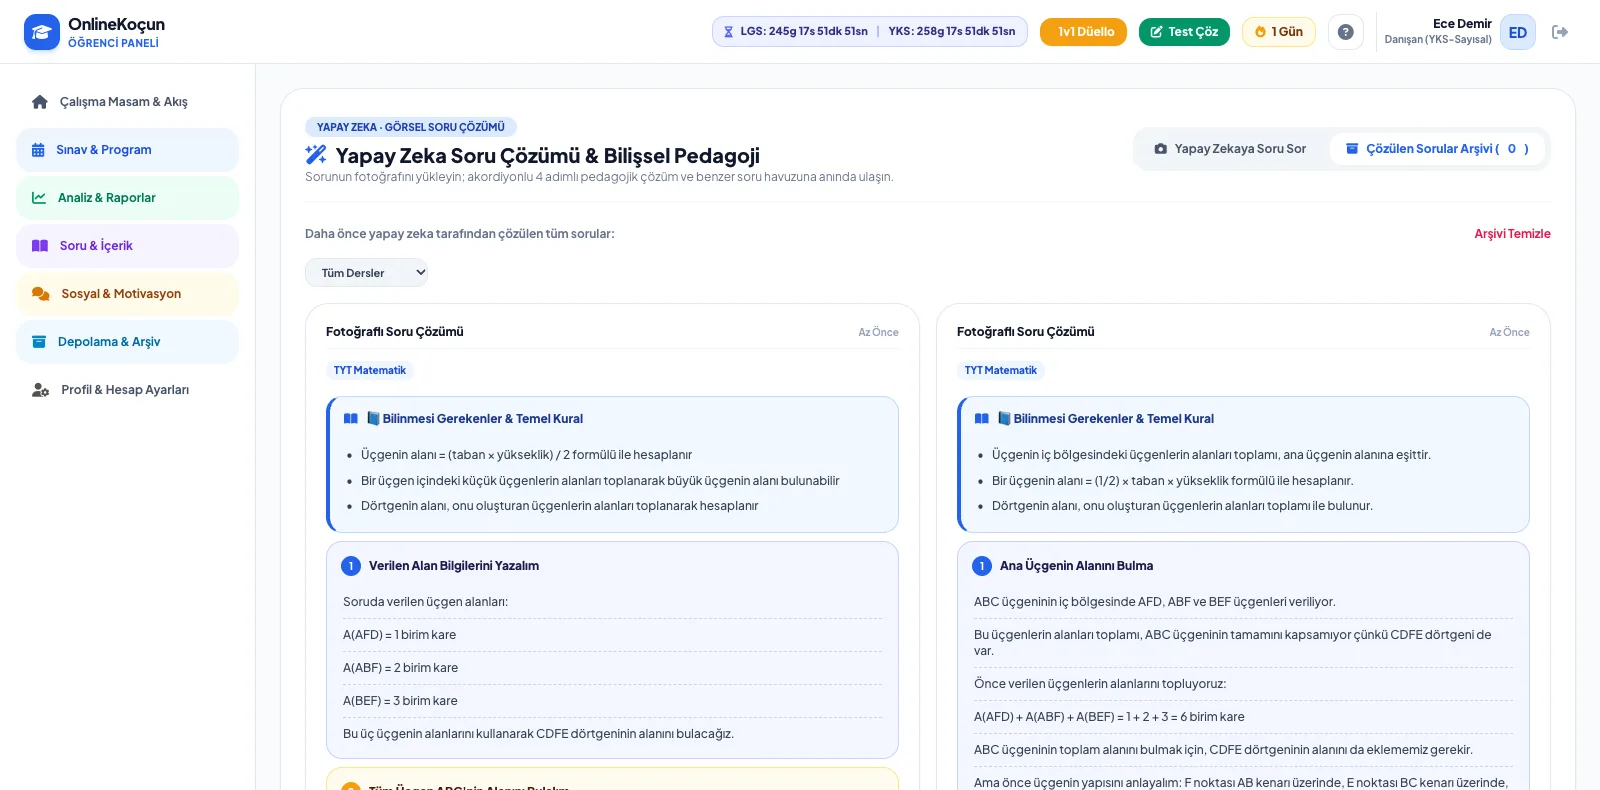Viewport: 1600px width, 790px height.
Task: Start a 1v1 Düello
Action: point(1083,32)
